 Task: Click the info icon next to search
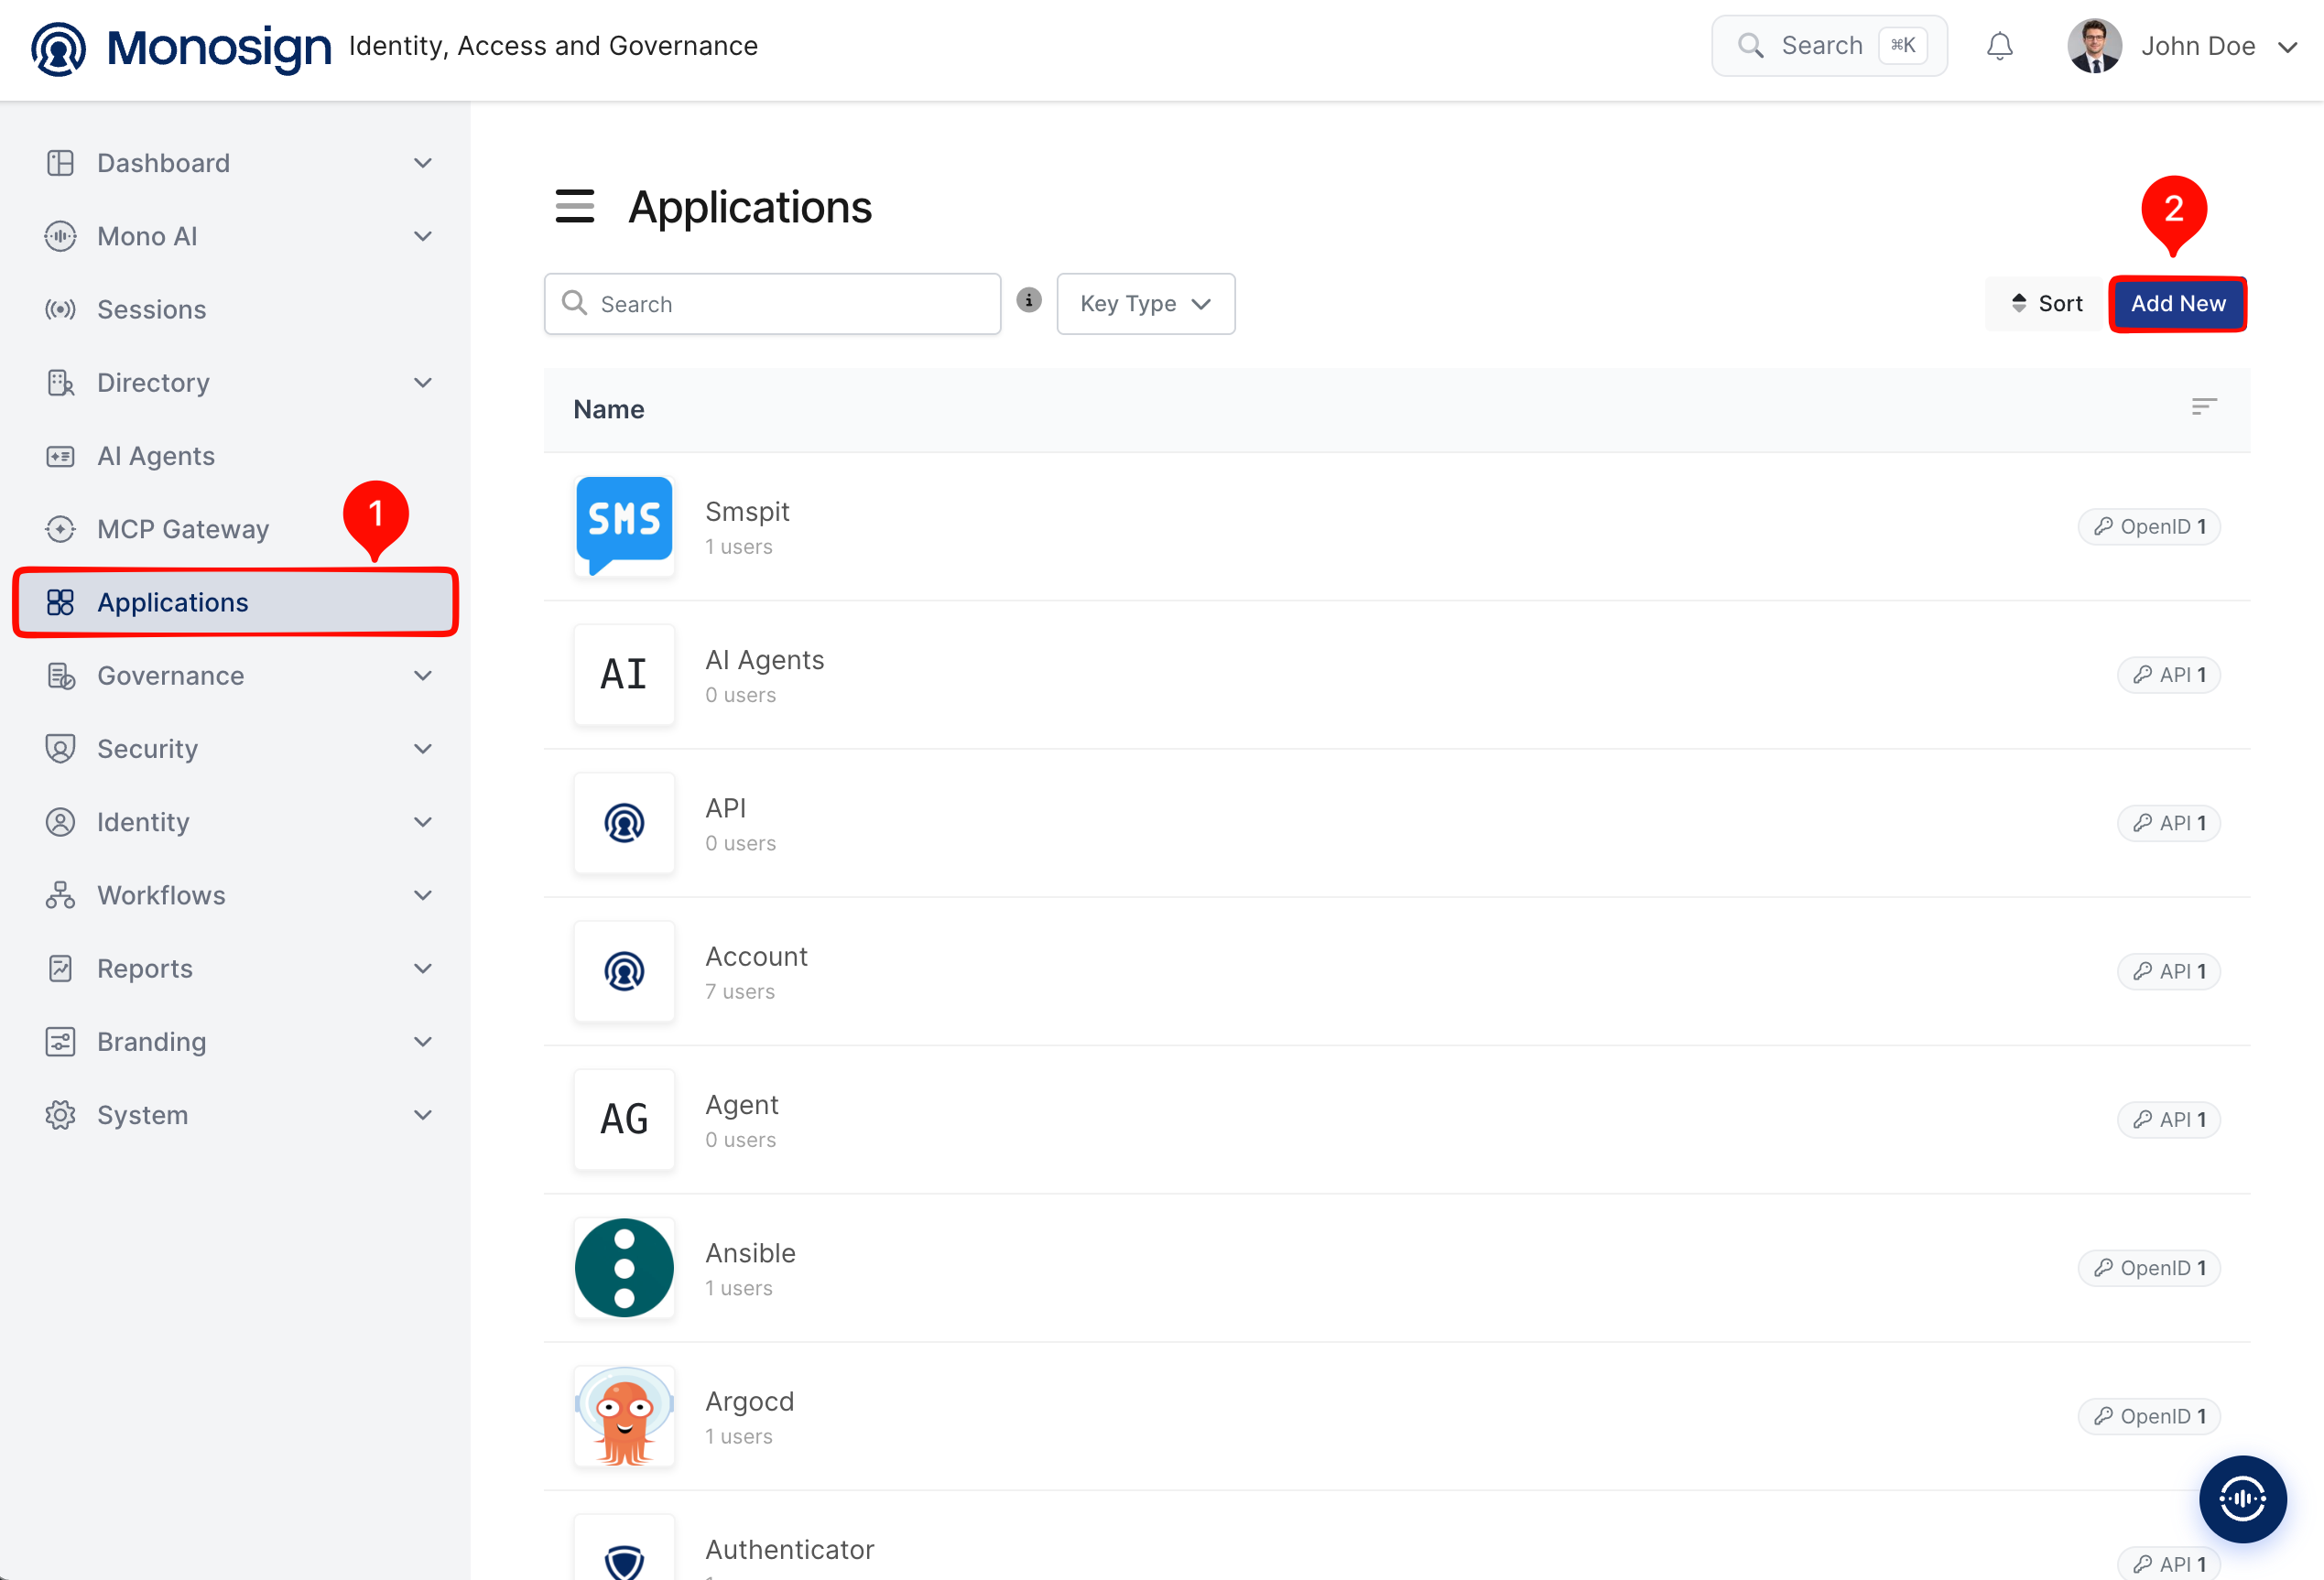coord(1029,300)
